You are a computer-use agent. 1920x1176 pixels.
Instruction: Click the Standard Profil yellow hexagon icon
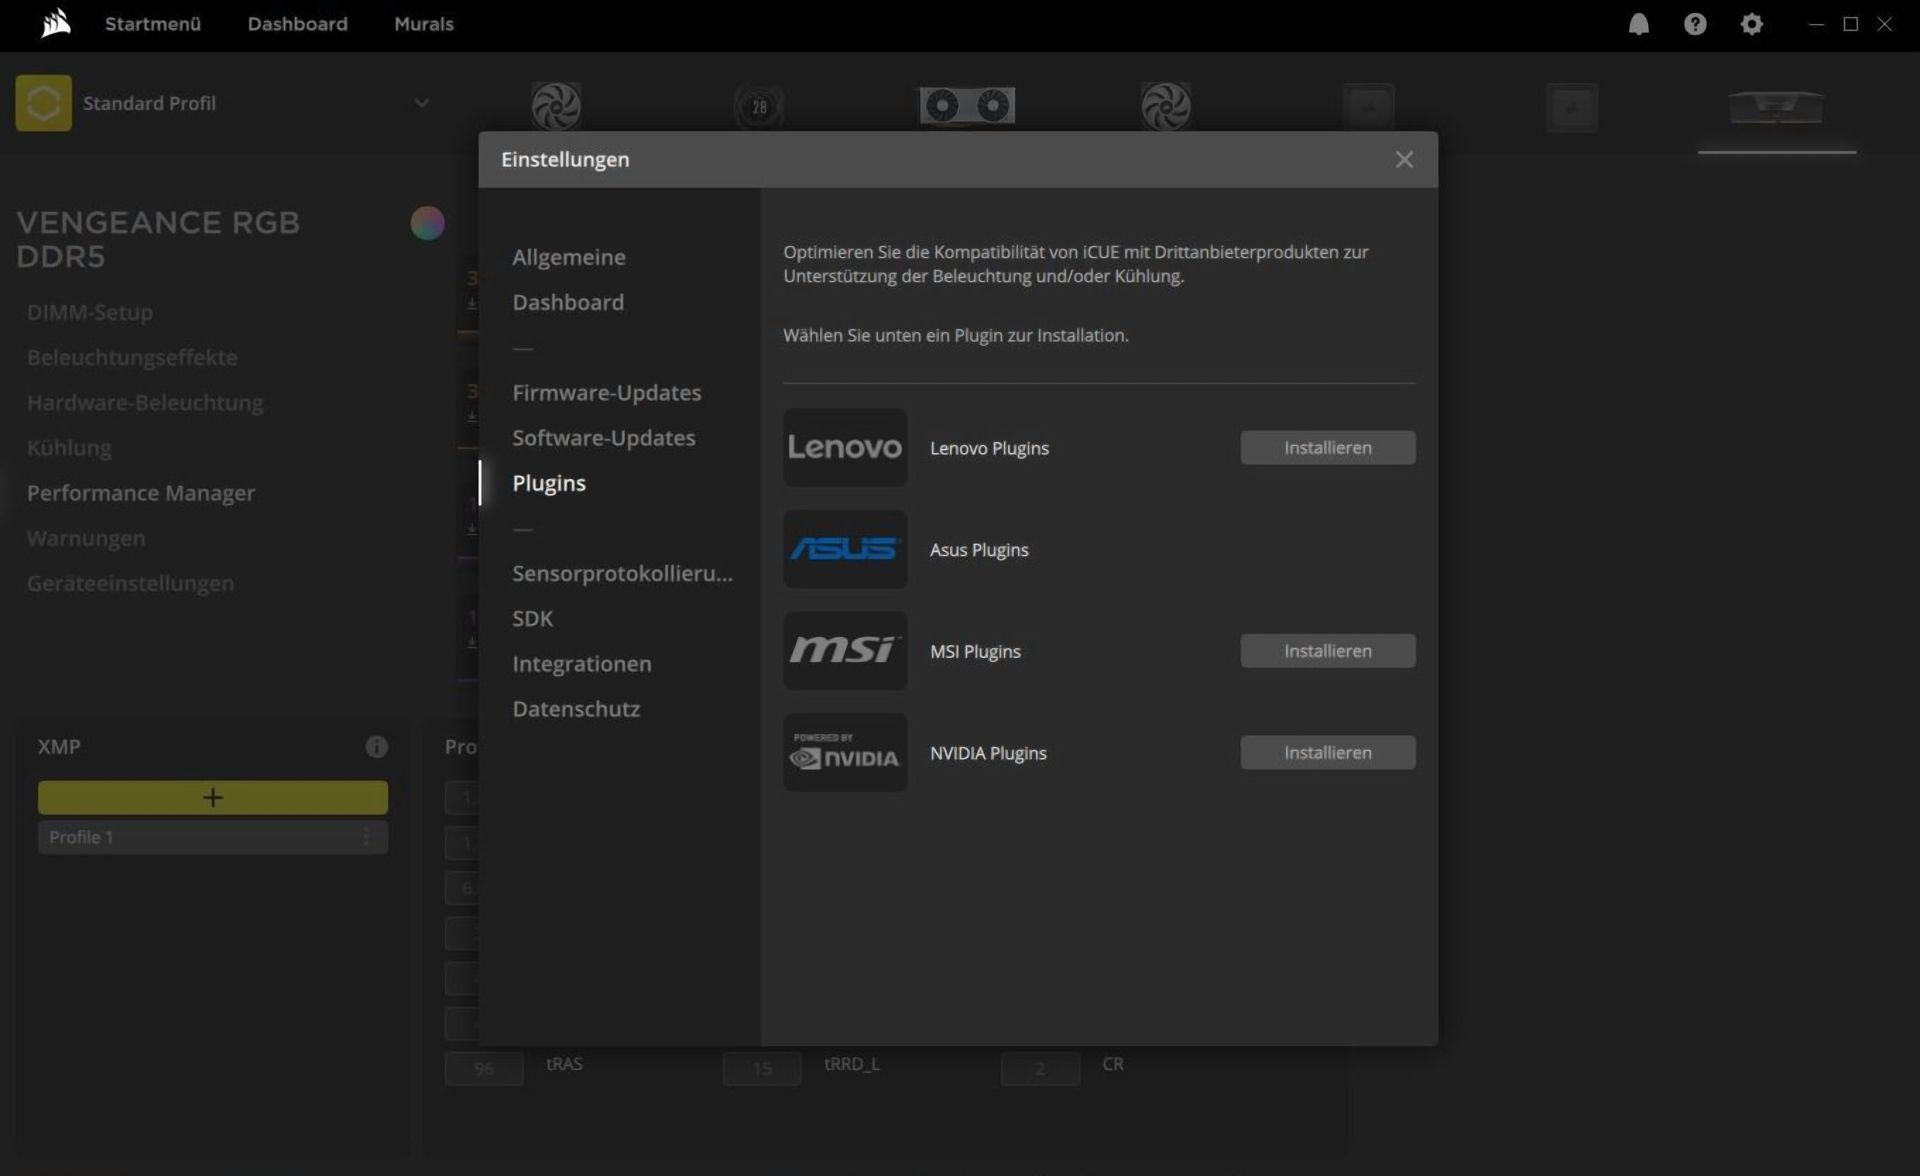click(43, 103)
